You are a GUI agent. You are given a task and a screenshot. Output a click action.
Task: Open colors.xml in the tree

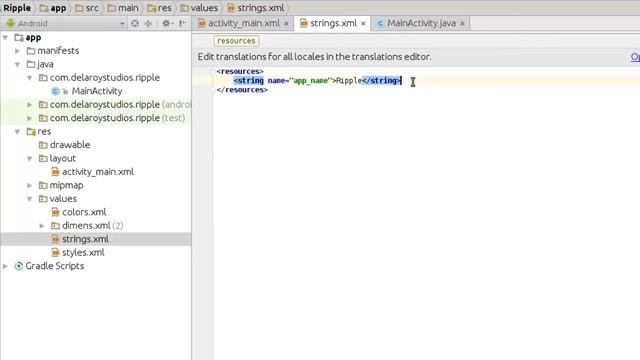click(x=84, y=212)
